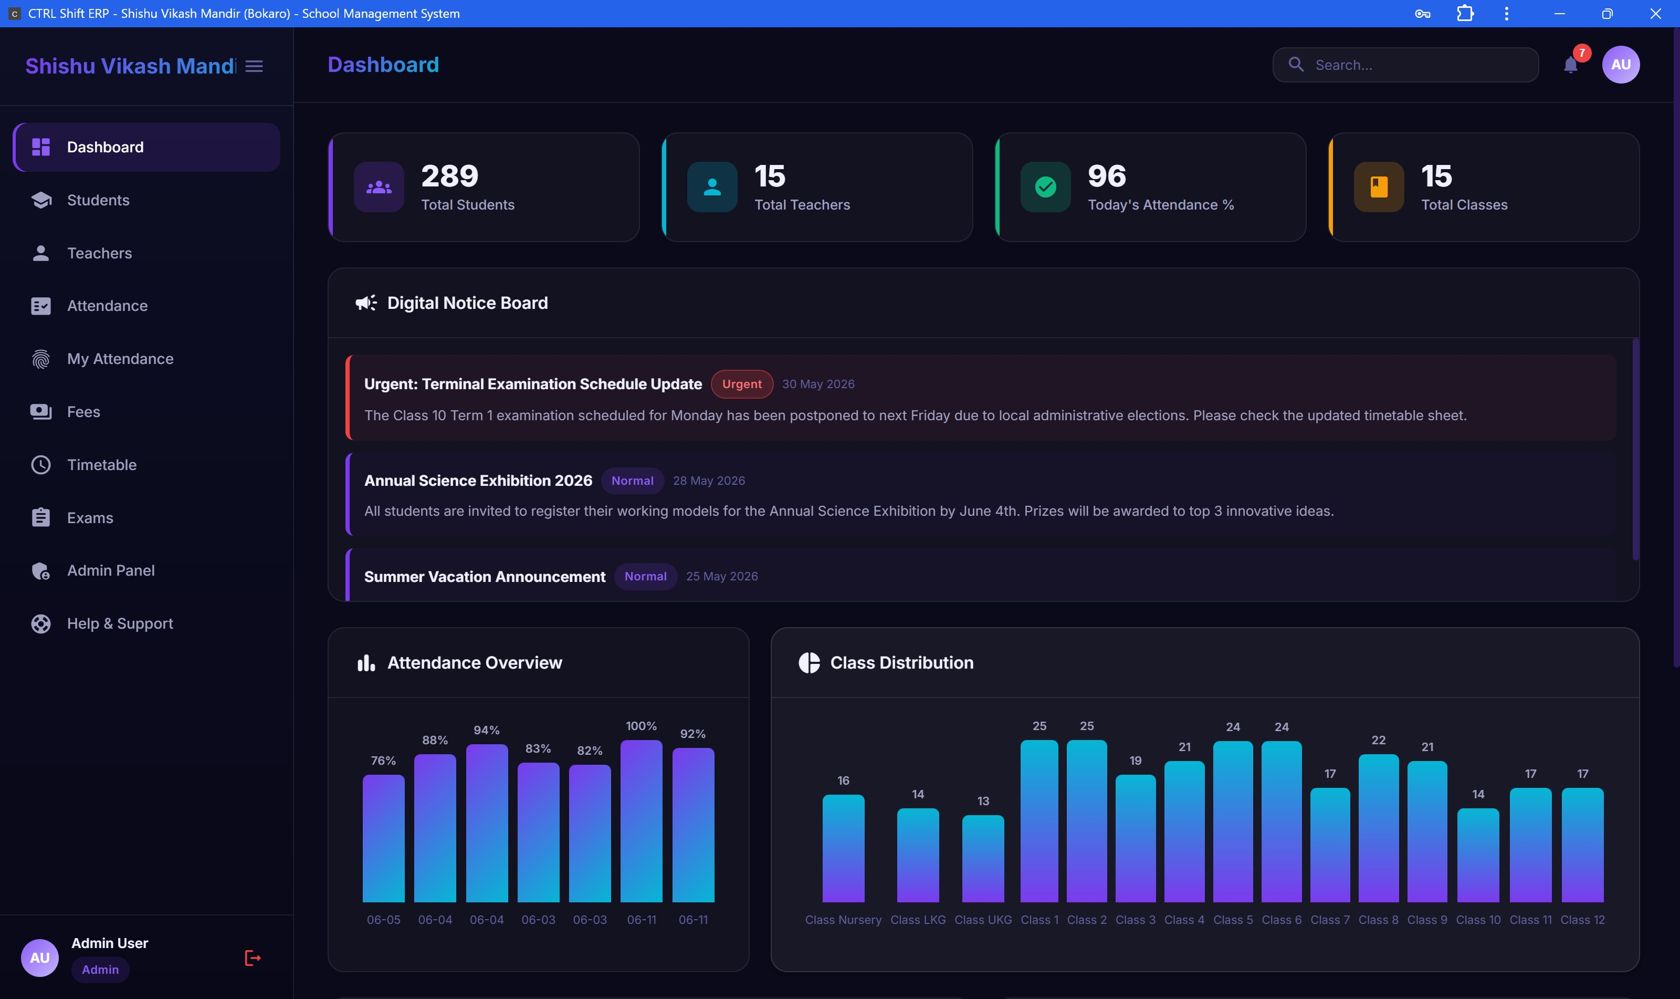The image size is (1680, 999).
Task: Toggle the sidebar hamburger menu
Action: click(254, 66)
